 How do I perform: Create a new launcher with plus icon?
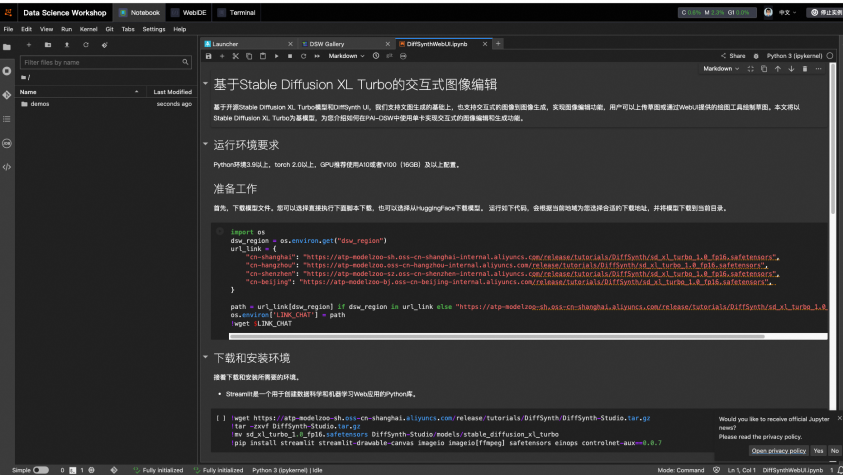(x=29, y=45)
